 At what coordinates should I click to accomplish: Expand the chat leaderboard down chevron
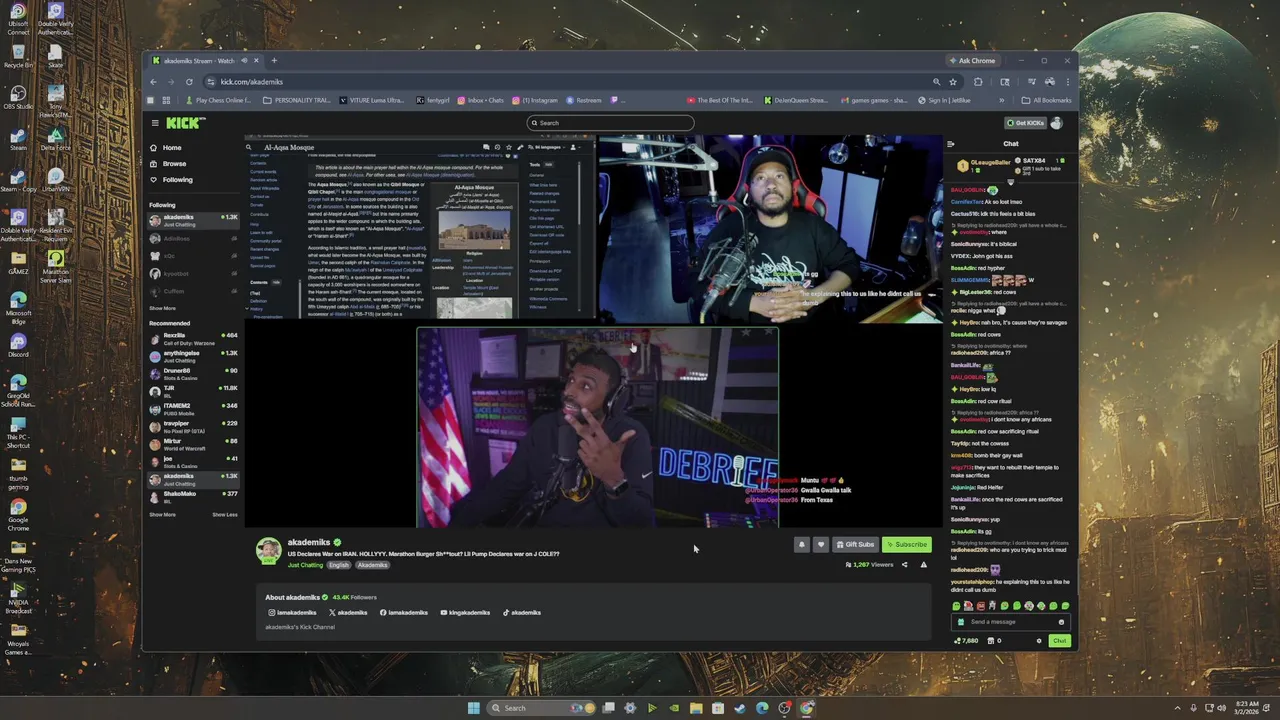(1010, 182)
